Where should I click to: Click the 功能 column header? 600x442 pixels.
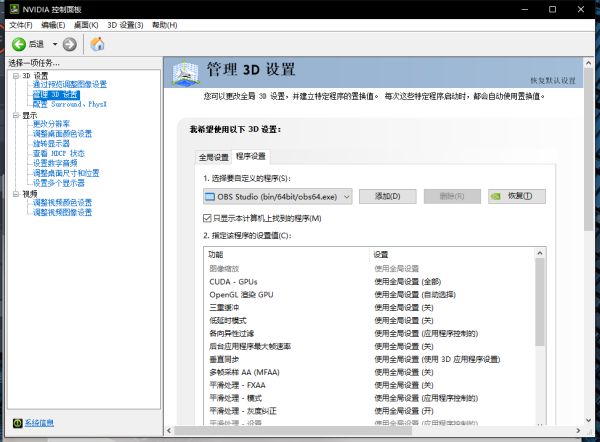(x=287, y=254)
